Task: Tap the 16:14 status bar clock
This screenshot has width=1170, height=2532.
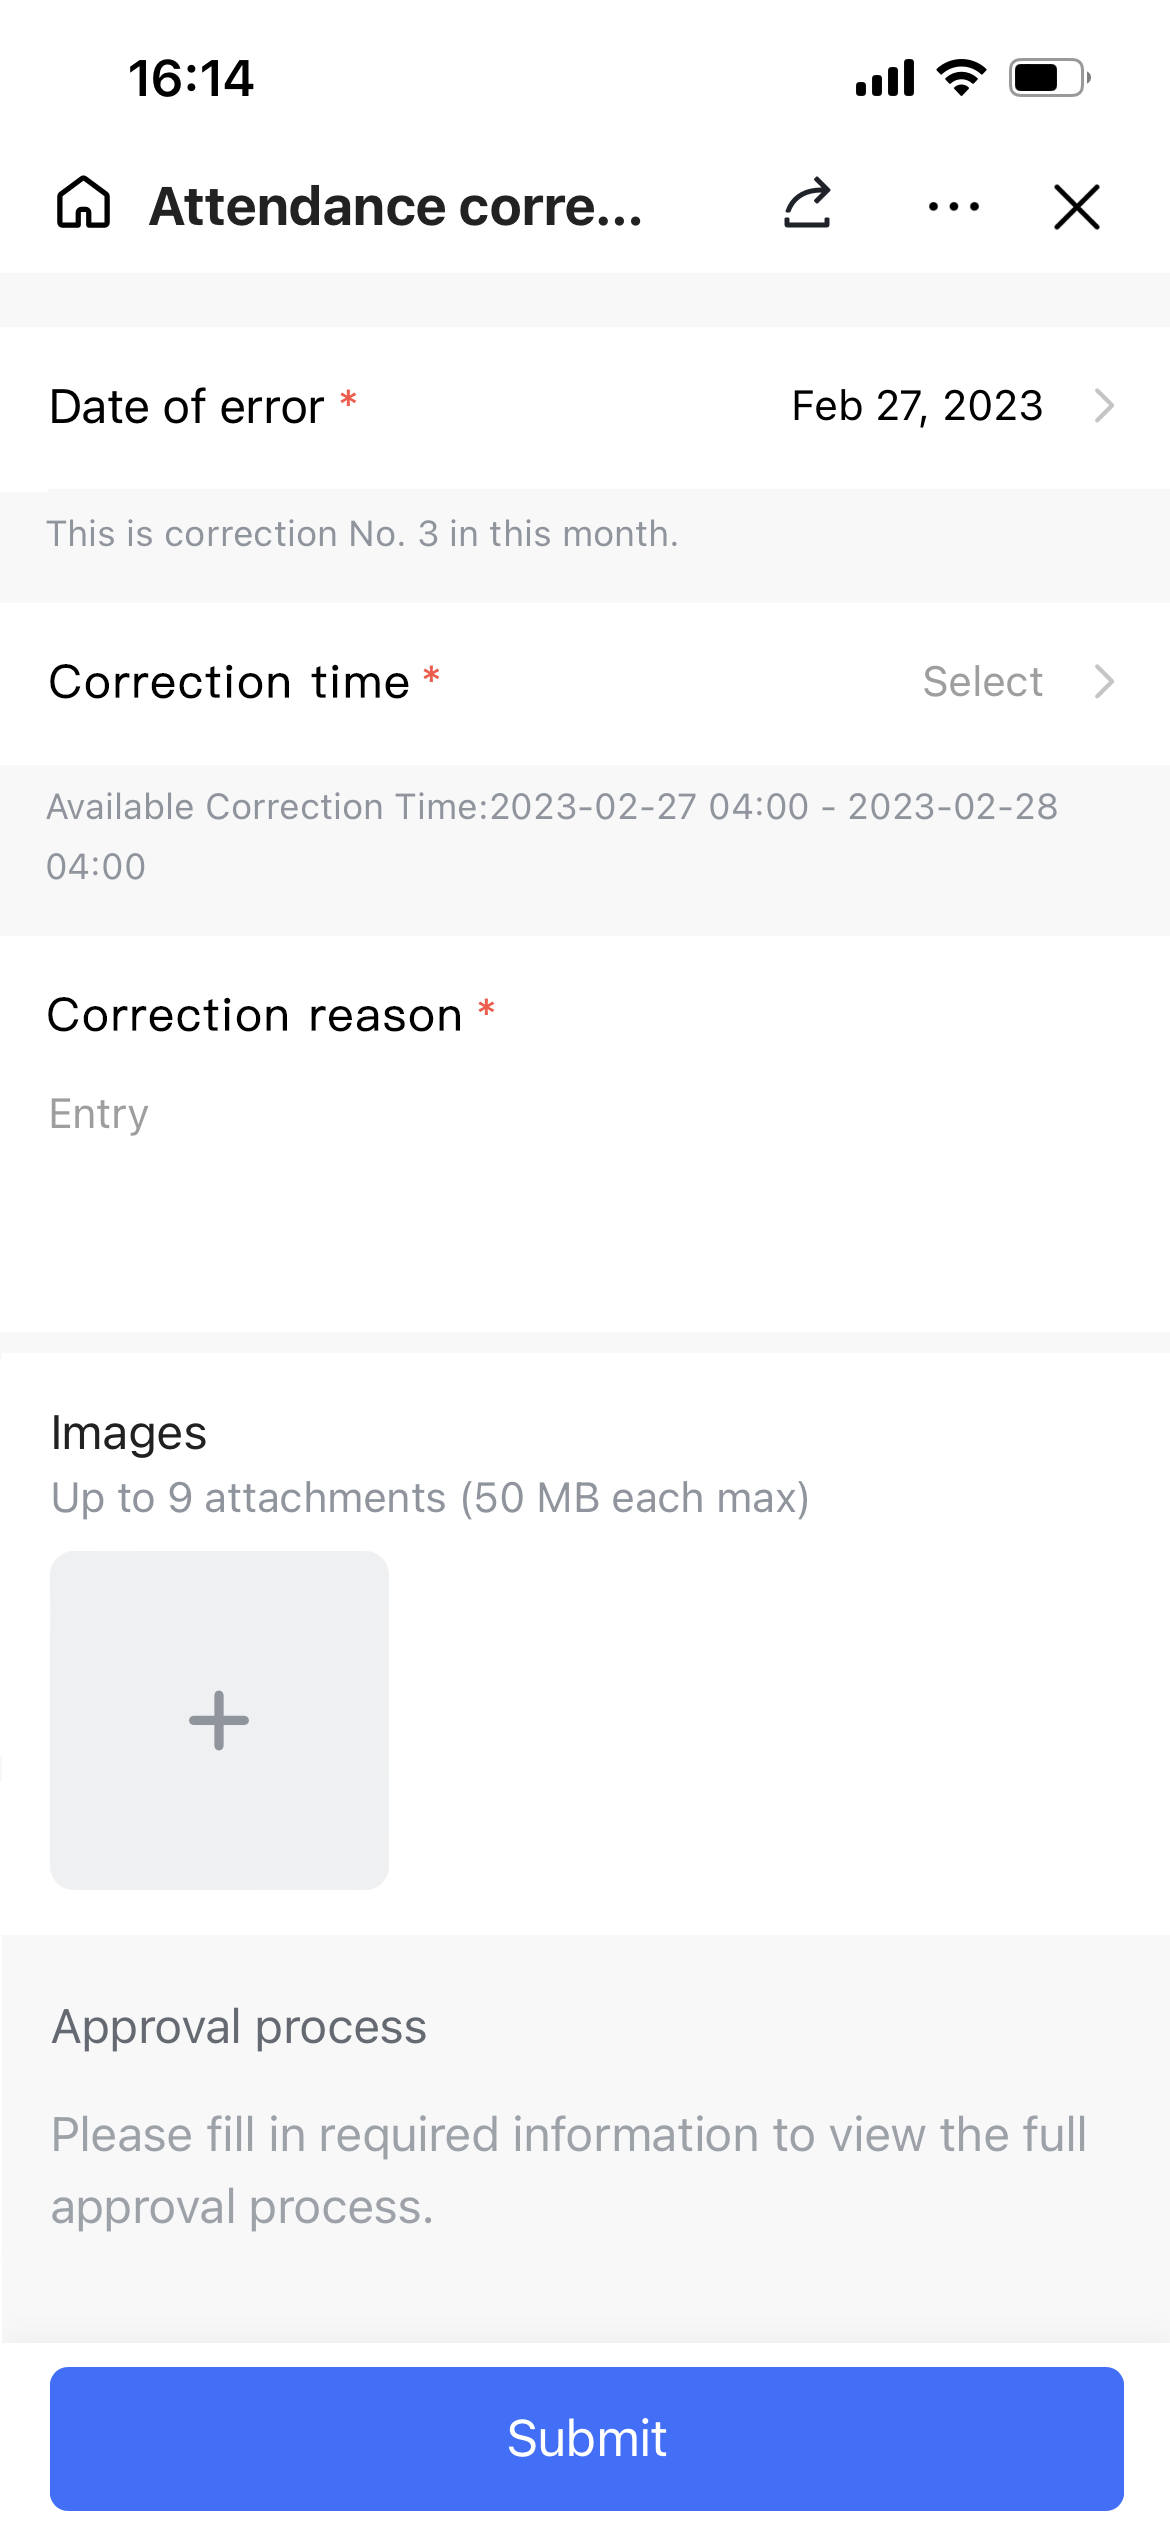Action: tap(191, 78)
